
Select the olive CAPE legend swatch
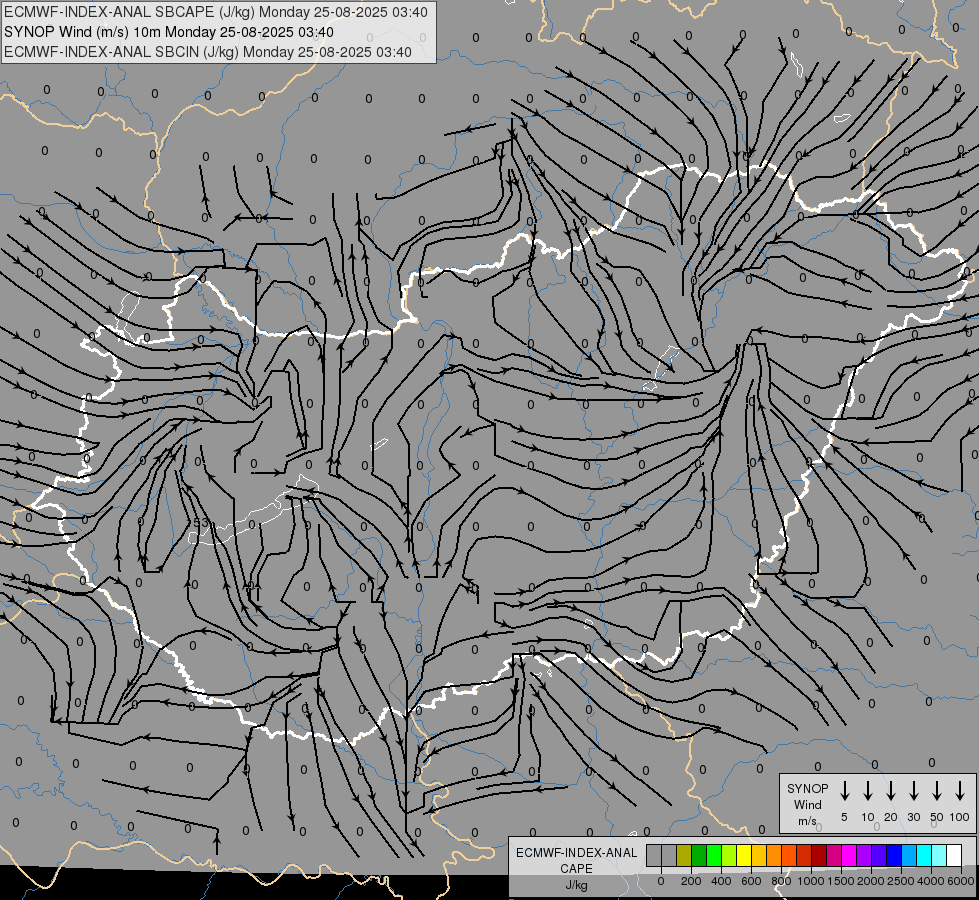(684, 855)
